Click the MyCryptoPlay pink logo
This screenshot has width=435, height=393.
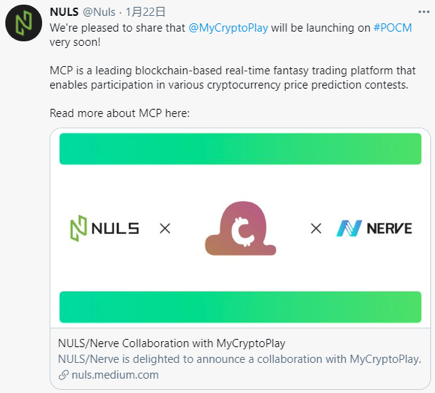240,228
